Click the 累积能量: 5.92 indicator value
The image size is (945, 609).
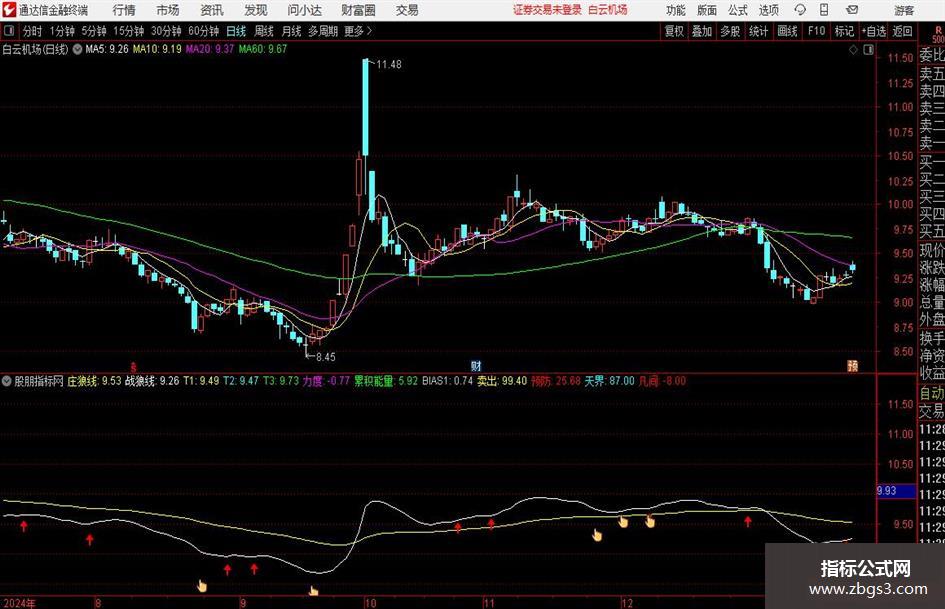pyautogui.click(x=386, y=381)
